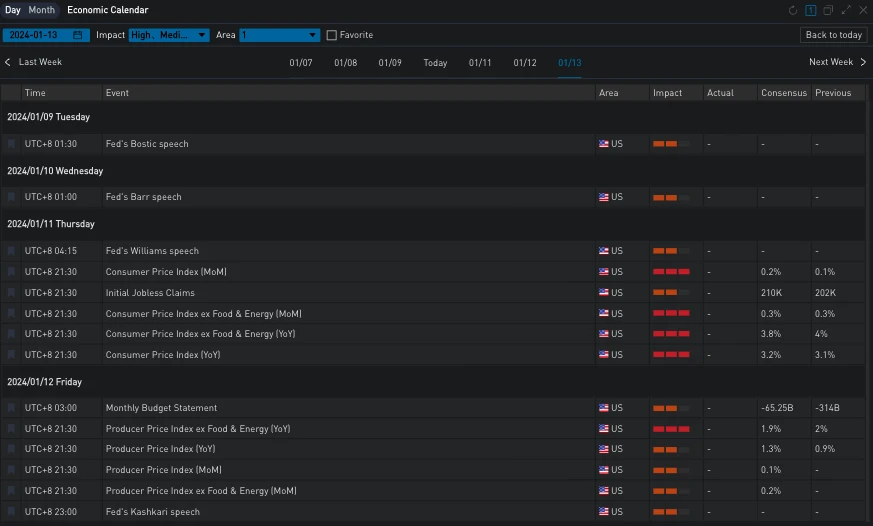Switch to Month view
873x526 pixels.
pyautogui.click(x=42, y=10)
